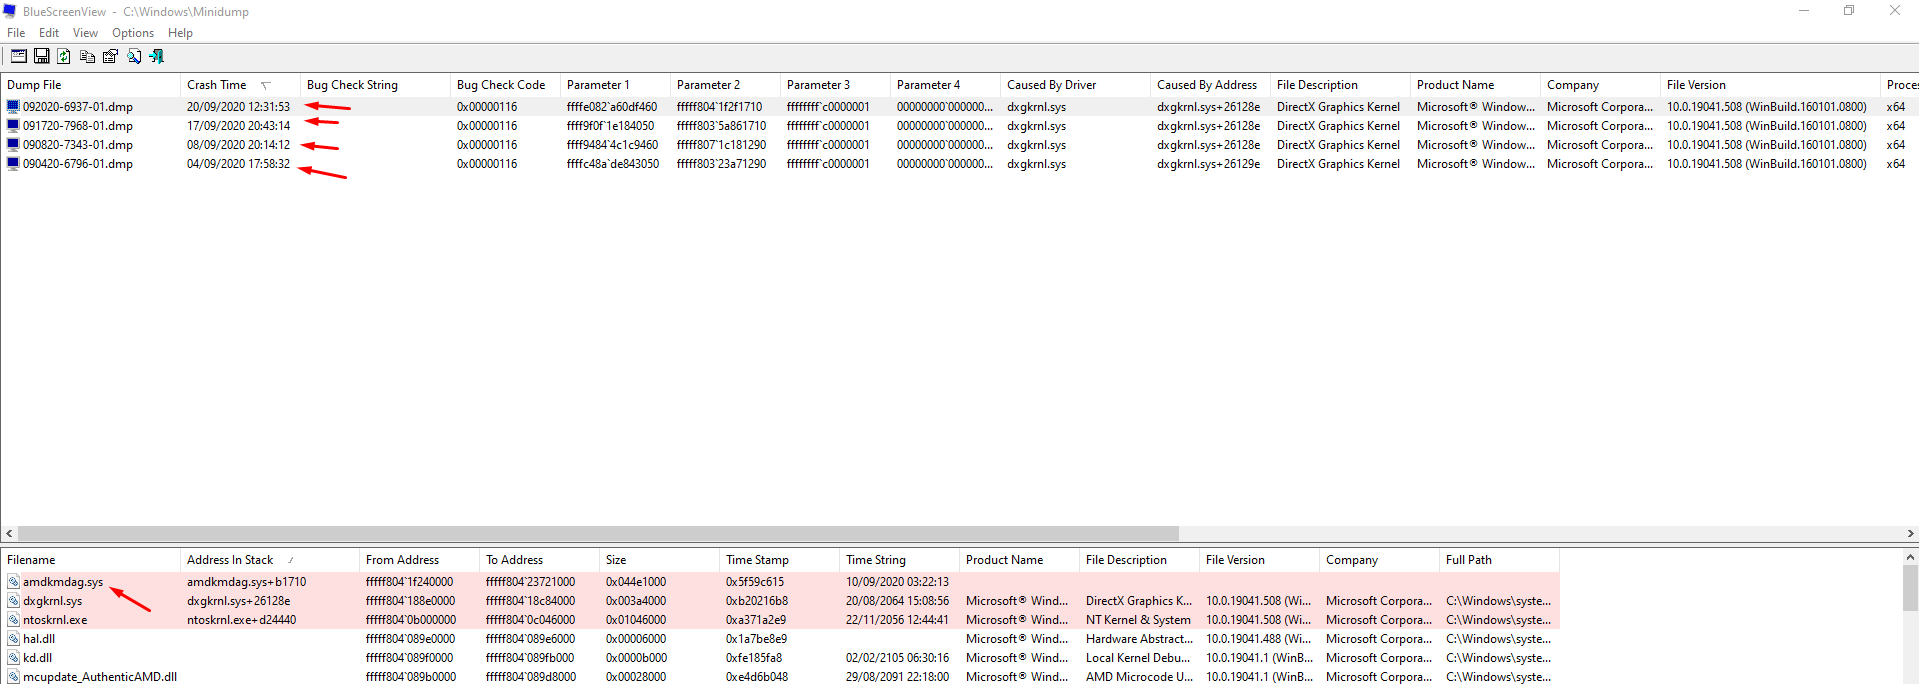
Task: Click the Caused By Address column header
Action: (1210, 85)
